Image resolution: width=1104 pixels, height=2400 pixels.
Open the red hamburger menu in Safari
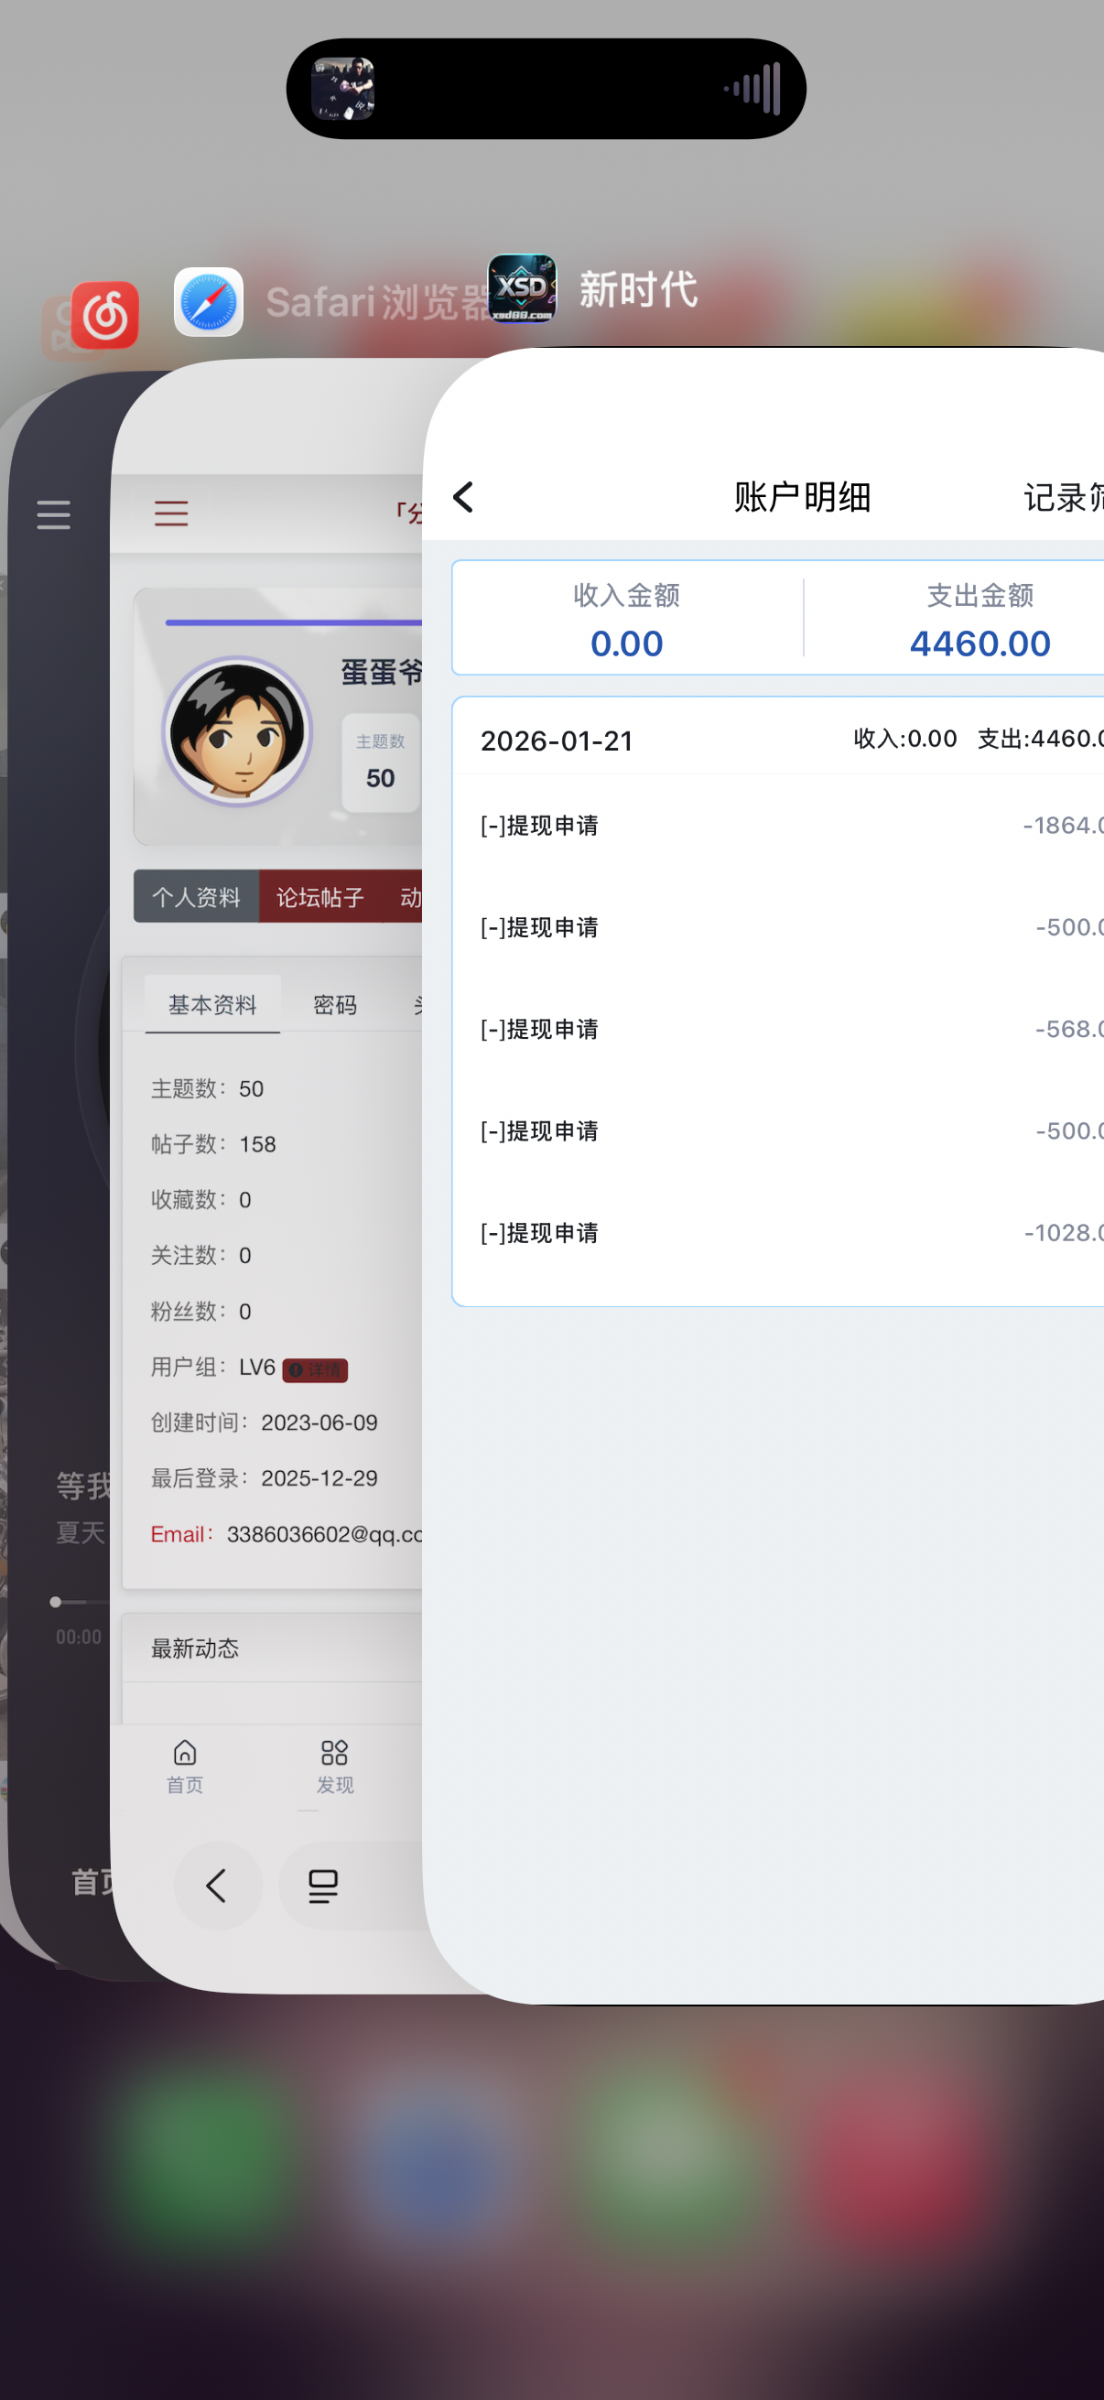[171, 513]
